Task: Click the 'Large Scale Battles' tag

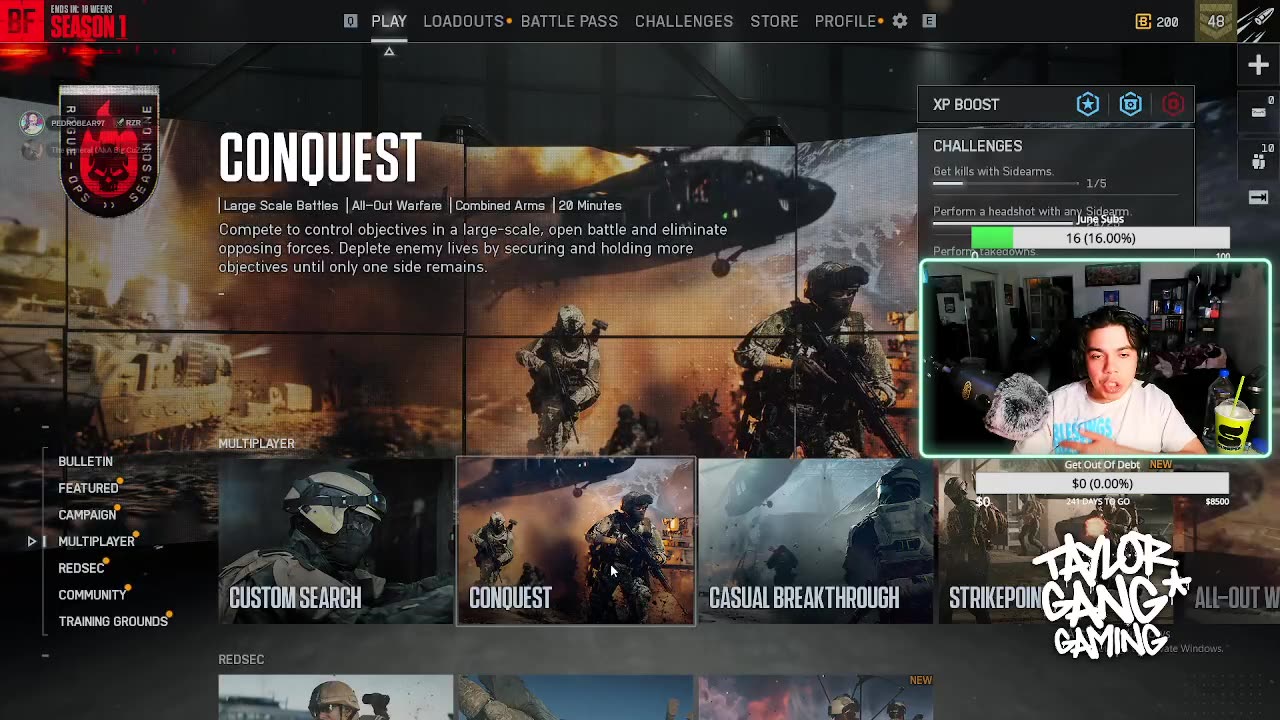Action: [280, 205]
